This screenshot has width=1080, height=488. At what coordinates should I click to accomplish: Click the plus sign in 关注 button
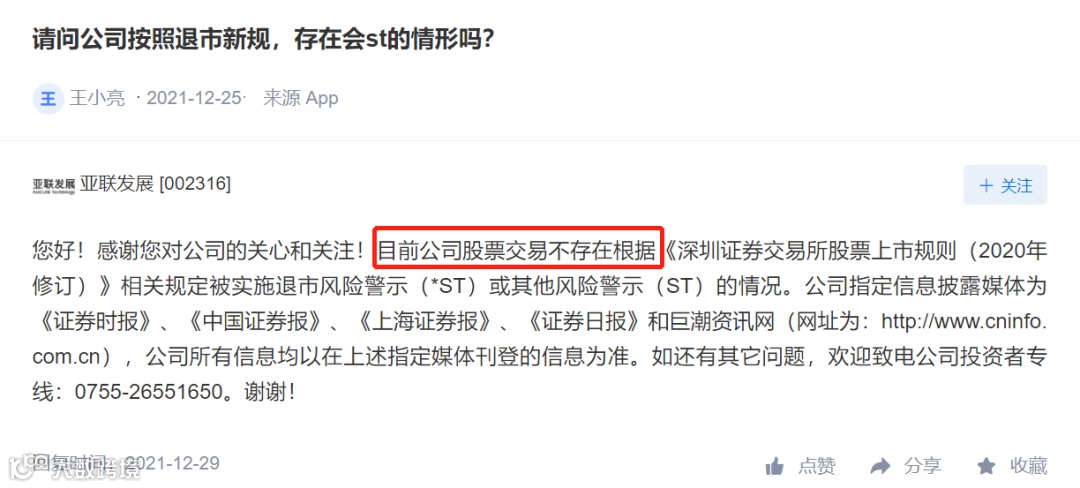(986, 185)
